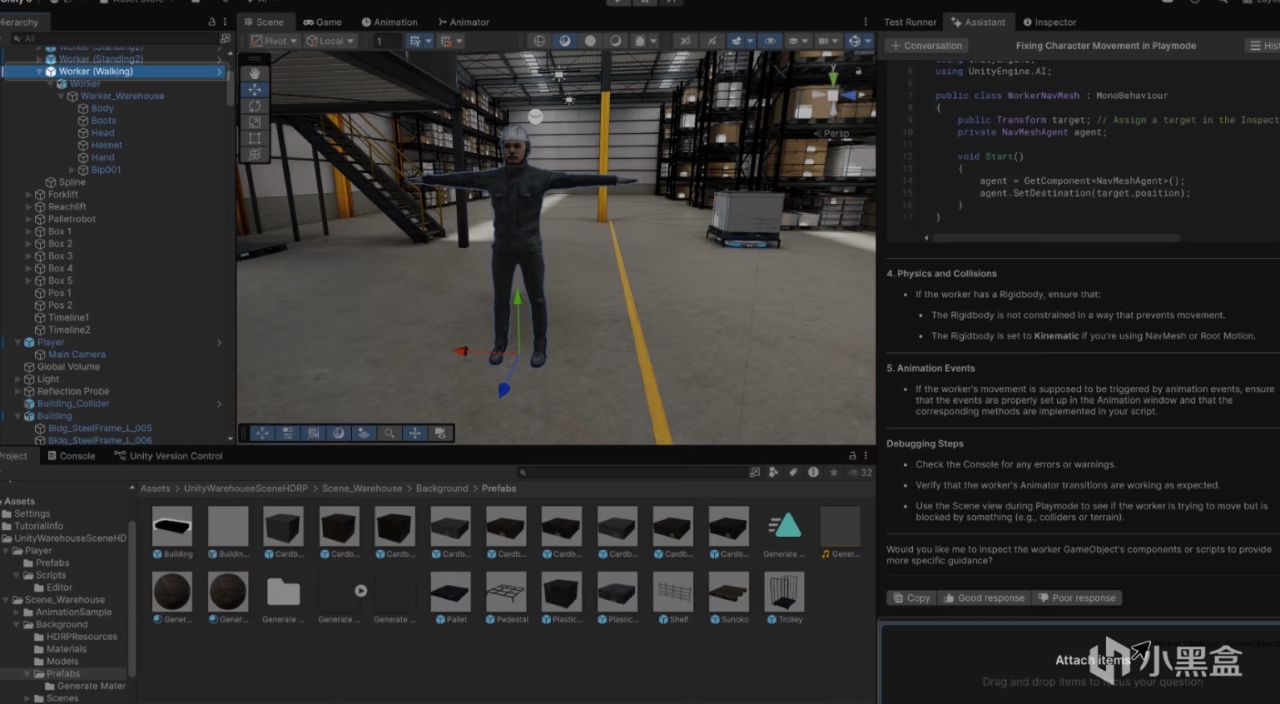Click the Good response thumbs-up button
Screen dimensions: 1280x704
click(982, 598)
